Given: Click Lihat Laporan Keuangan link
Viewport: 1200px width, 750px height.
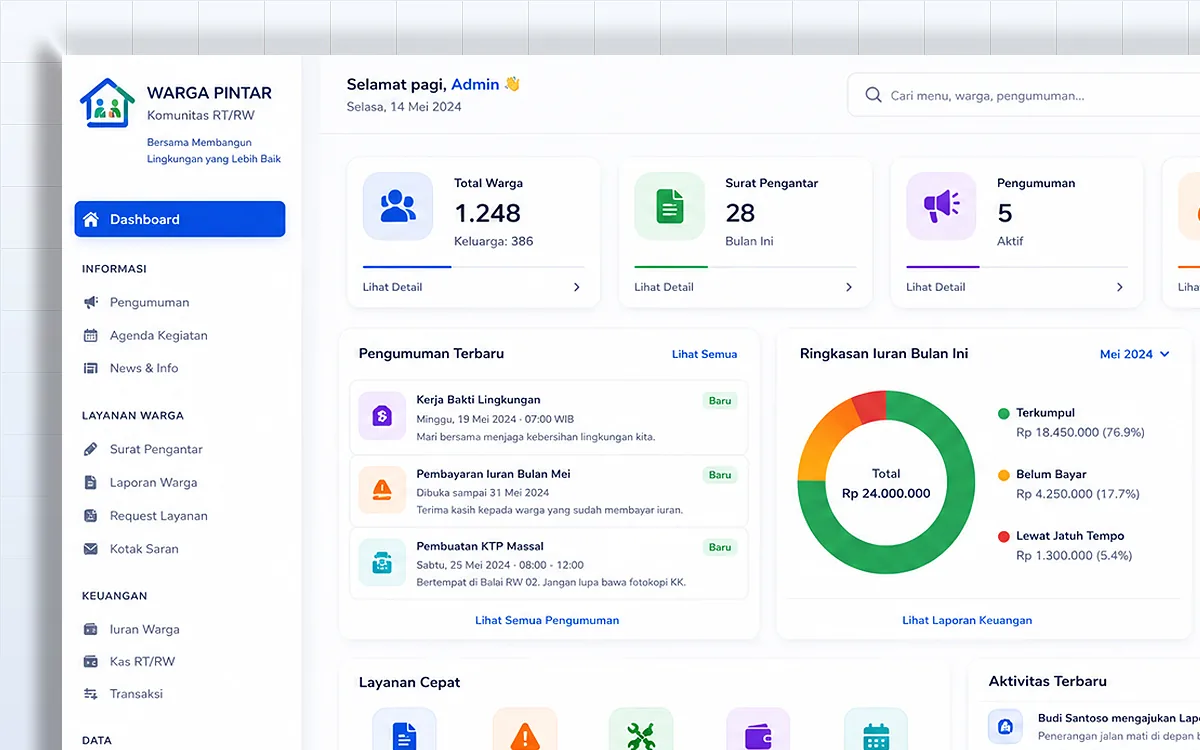Looking at the screenshot, I should tap(967, 620).
